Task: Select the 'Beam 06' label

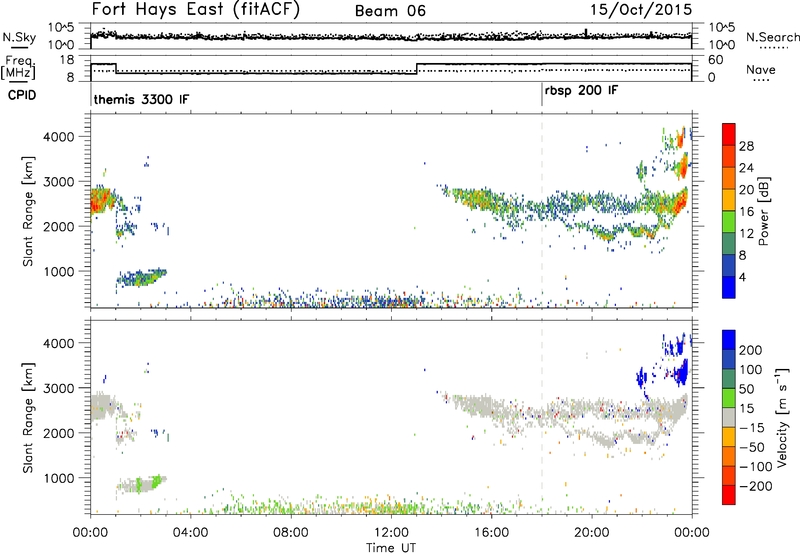Action: click(x=390, y=11)
